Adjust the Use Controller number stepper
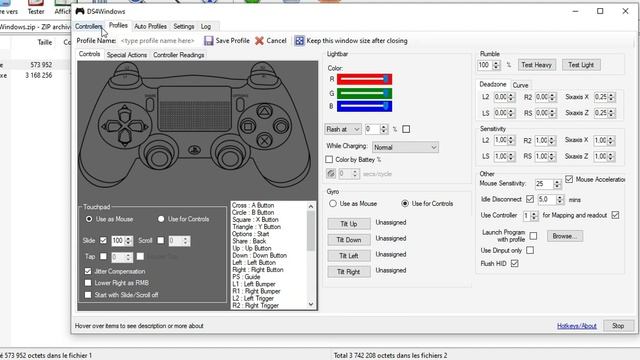640x360 pixels. 534,216
